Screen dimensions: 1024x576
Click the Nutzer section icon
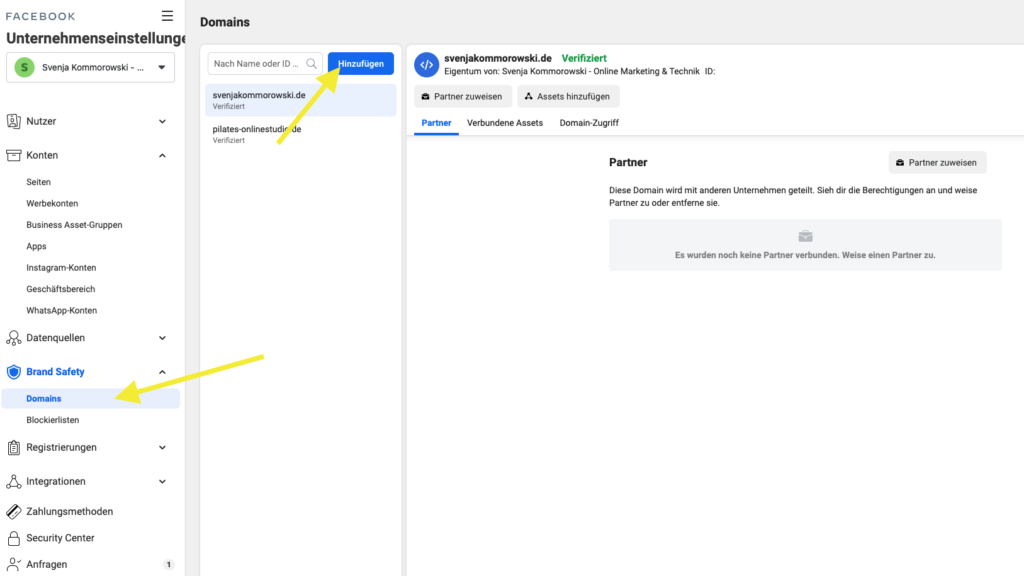13,121
